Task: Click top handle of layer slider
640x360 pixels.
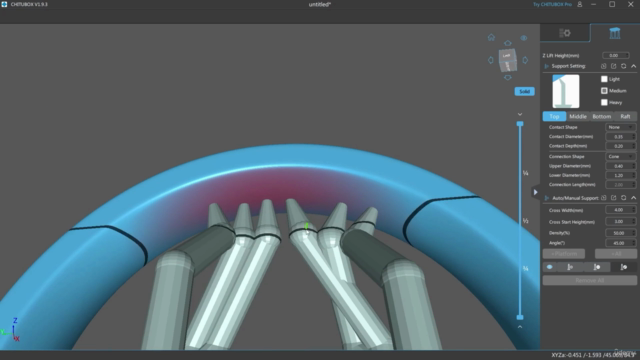Action: click(x=520, y=124)
